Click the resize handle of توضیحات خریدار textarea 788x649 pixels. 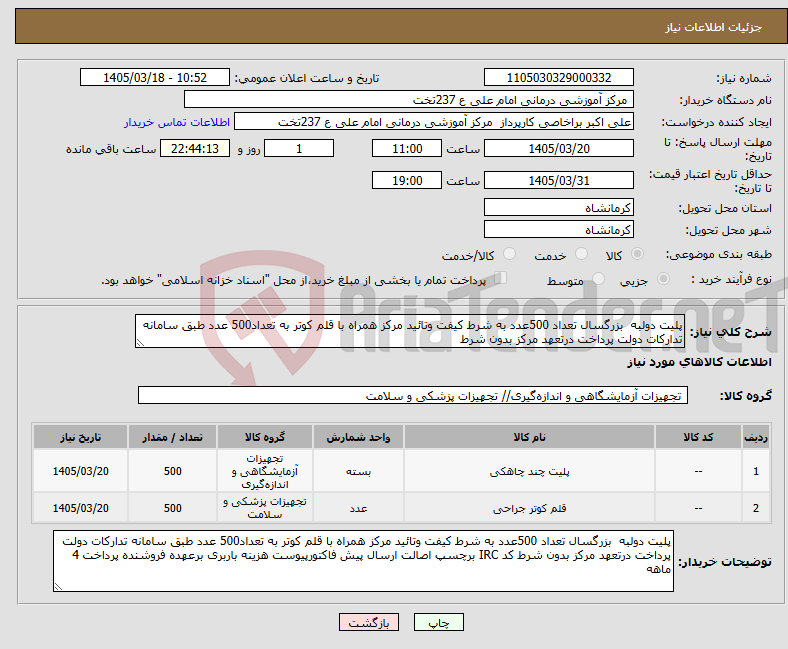click(x=58, y=586)
